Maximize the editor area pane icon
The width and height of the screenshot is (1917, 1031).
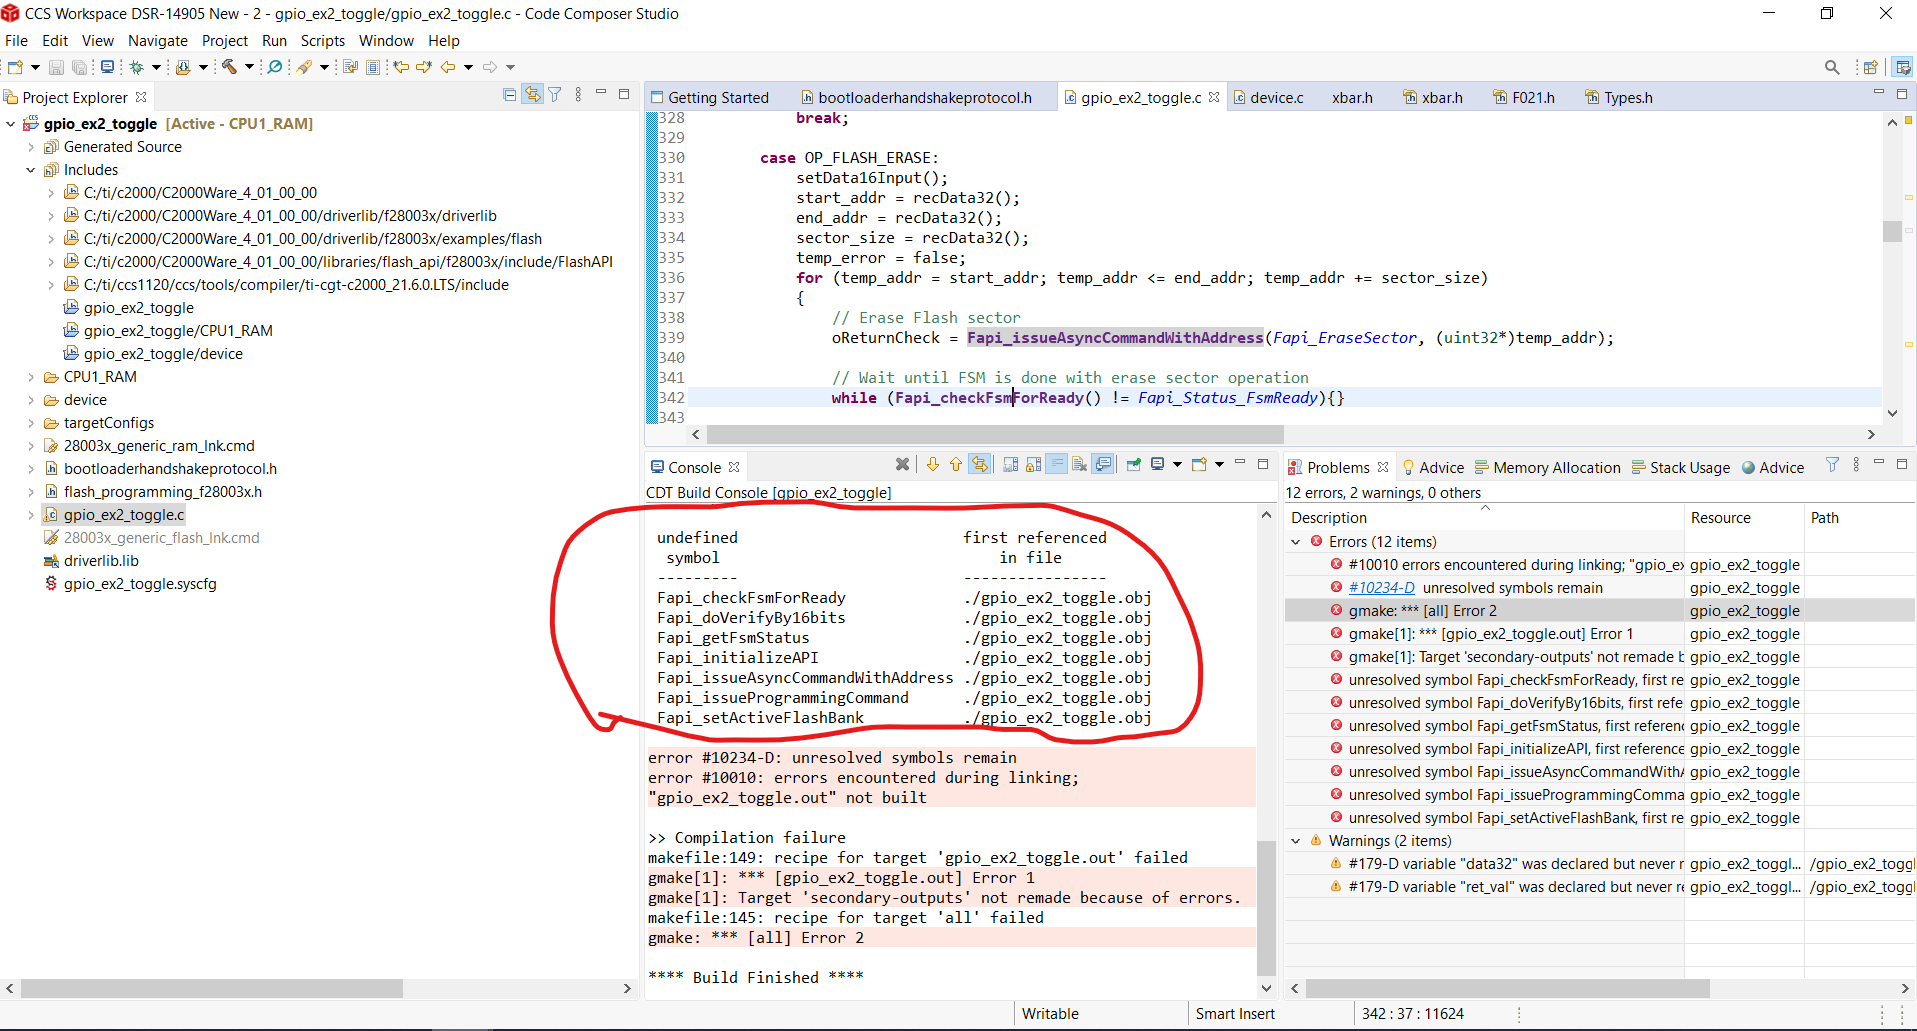(x=1901, y=93)
